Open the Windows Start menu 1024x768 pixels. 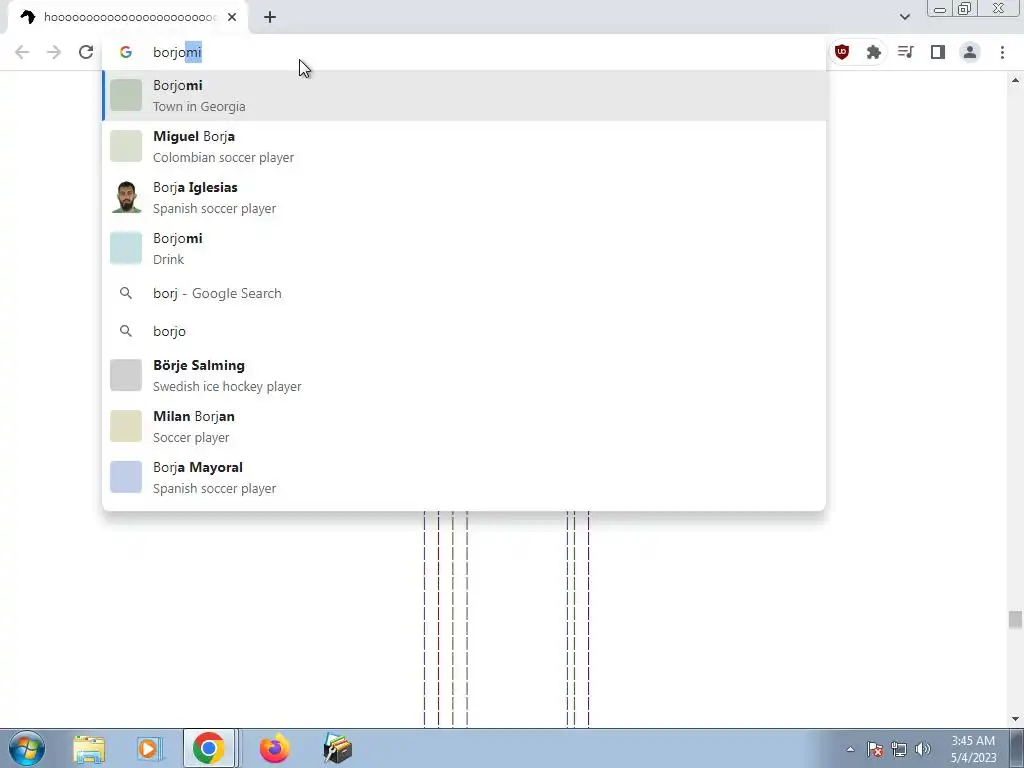point(27,748)
